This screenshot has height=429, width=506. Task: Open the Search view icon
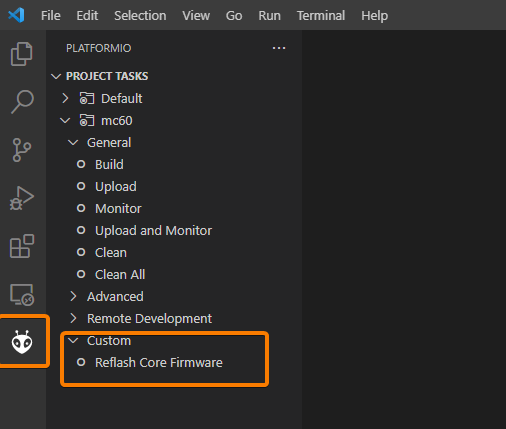click(x=22, y=102)
